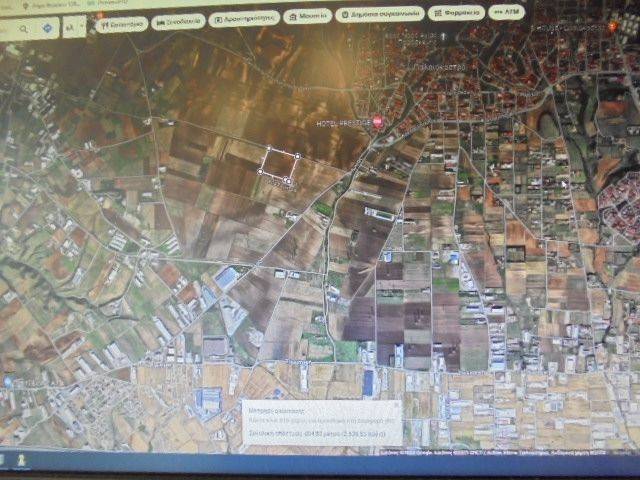Click the bottom-left corner point of measured area

click(261, 172)
